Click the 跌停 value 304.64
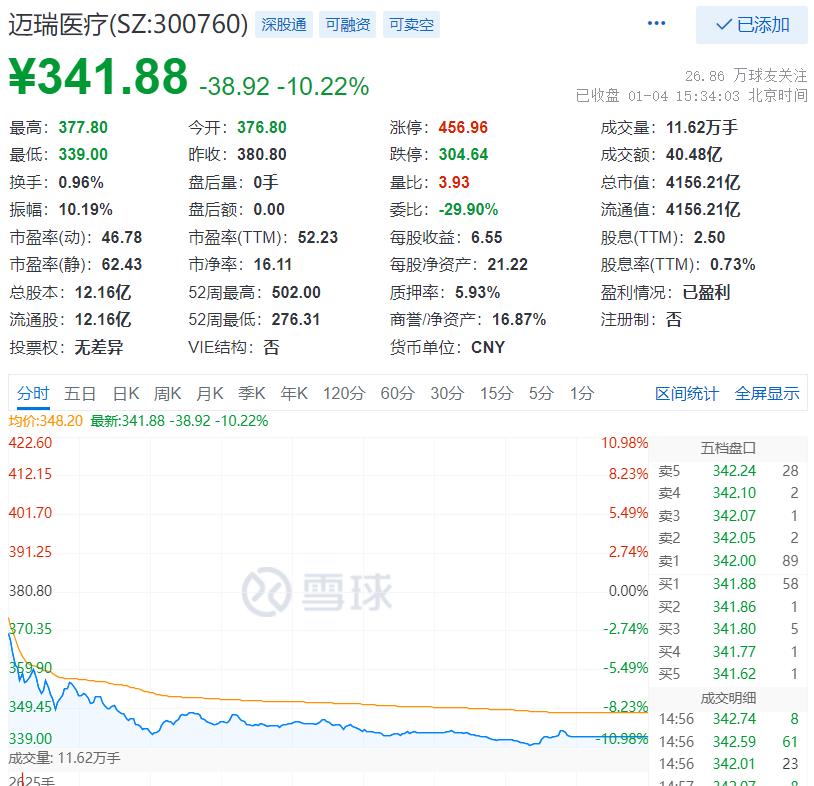The width and height of the screenshot is (814, 786). 463,154
